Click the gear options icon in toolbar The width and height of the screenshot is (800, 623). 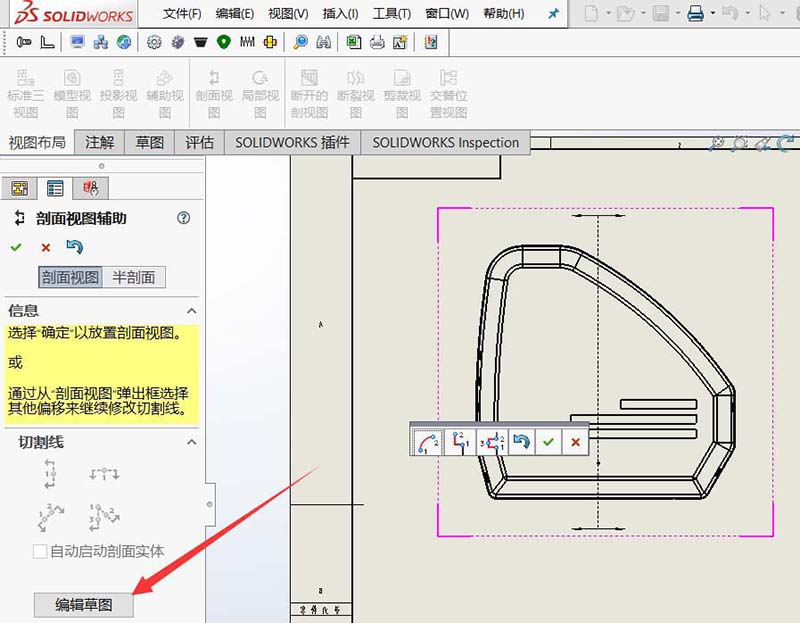coord(154,42)
